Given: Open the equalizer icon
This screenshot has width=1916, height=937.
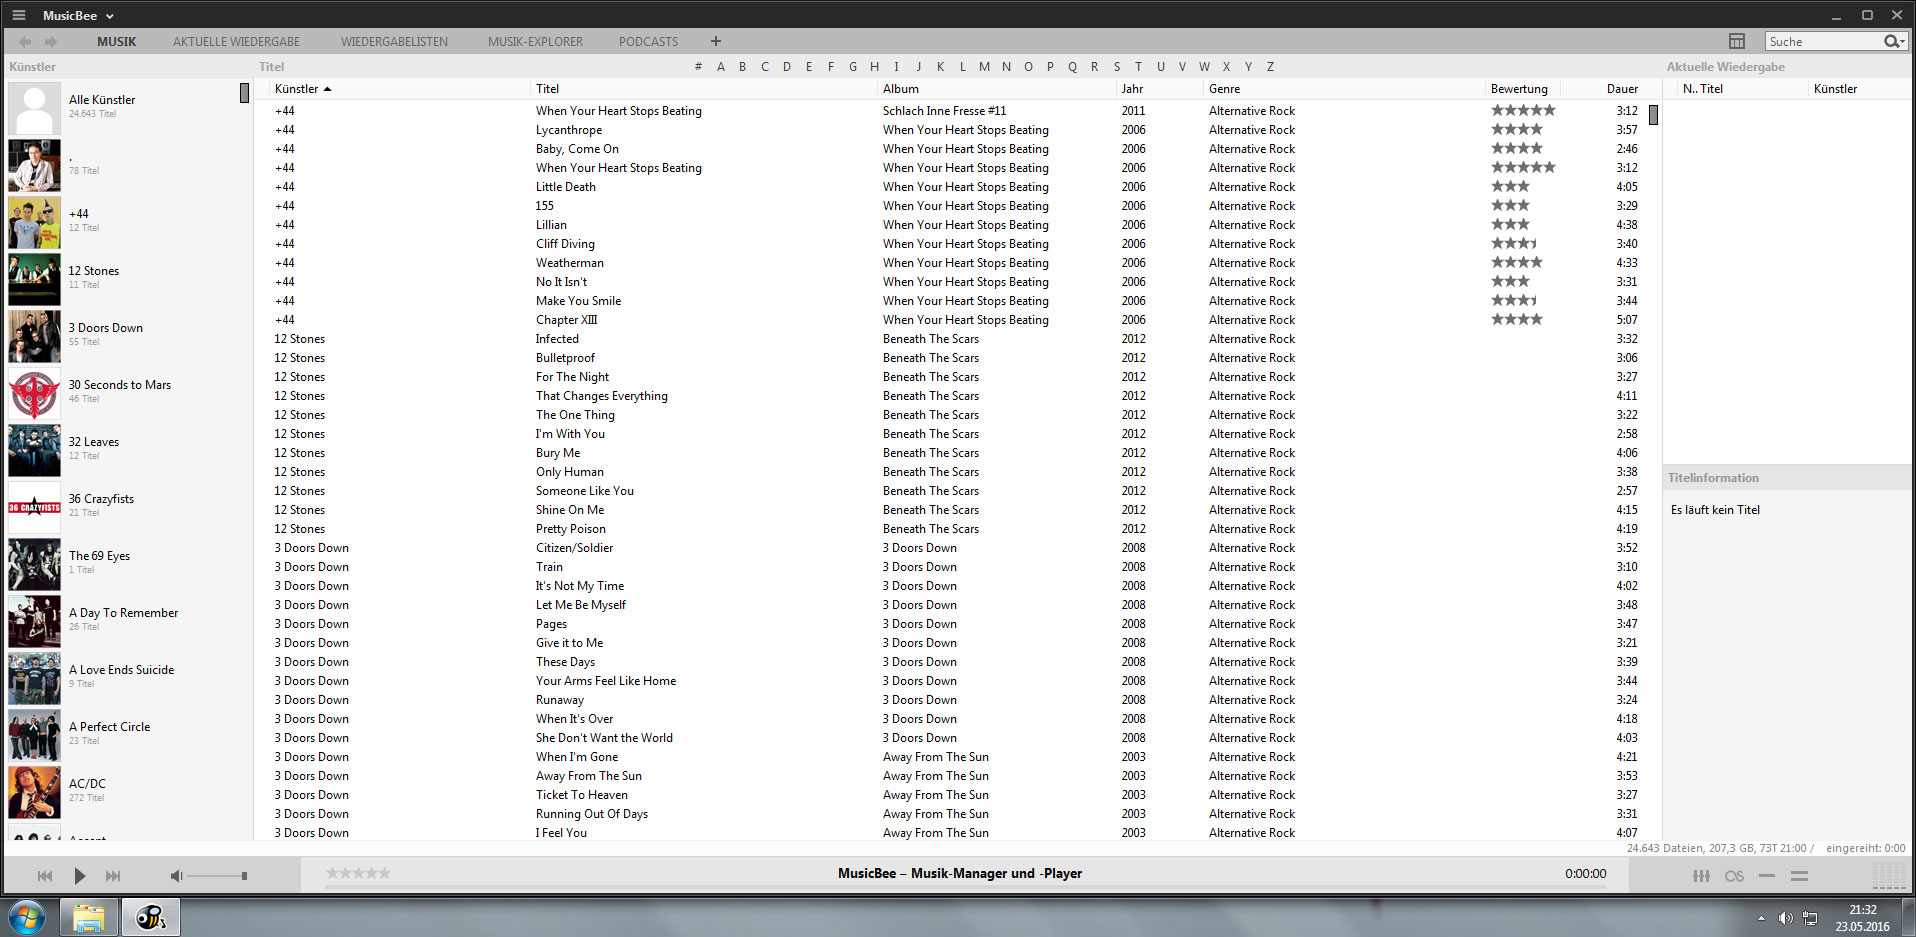Looking at the screenshot, I should tap(1701, 876).
